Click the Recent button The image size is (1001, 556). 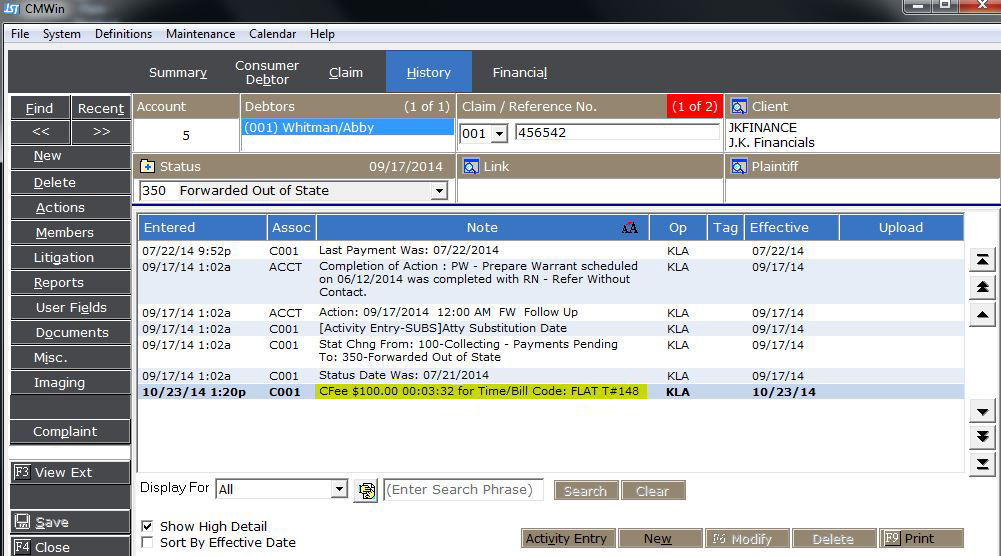tap(101, 109)
